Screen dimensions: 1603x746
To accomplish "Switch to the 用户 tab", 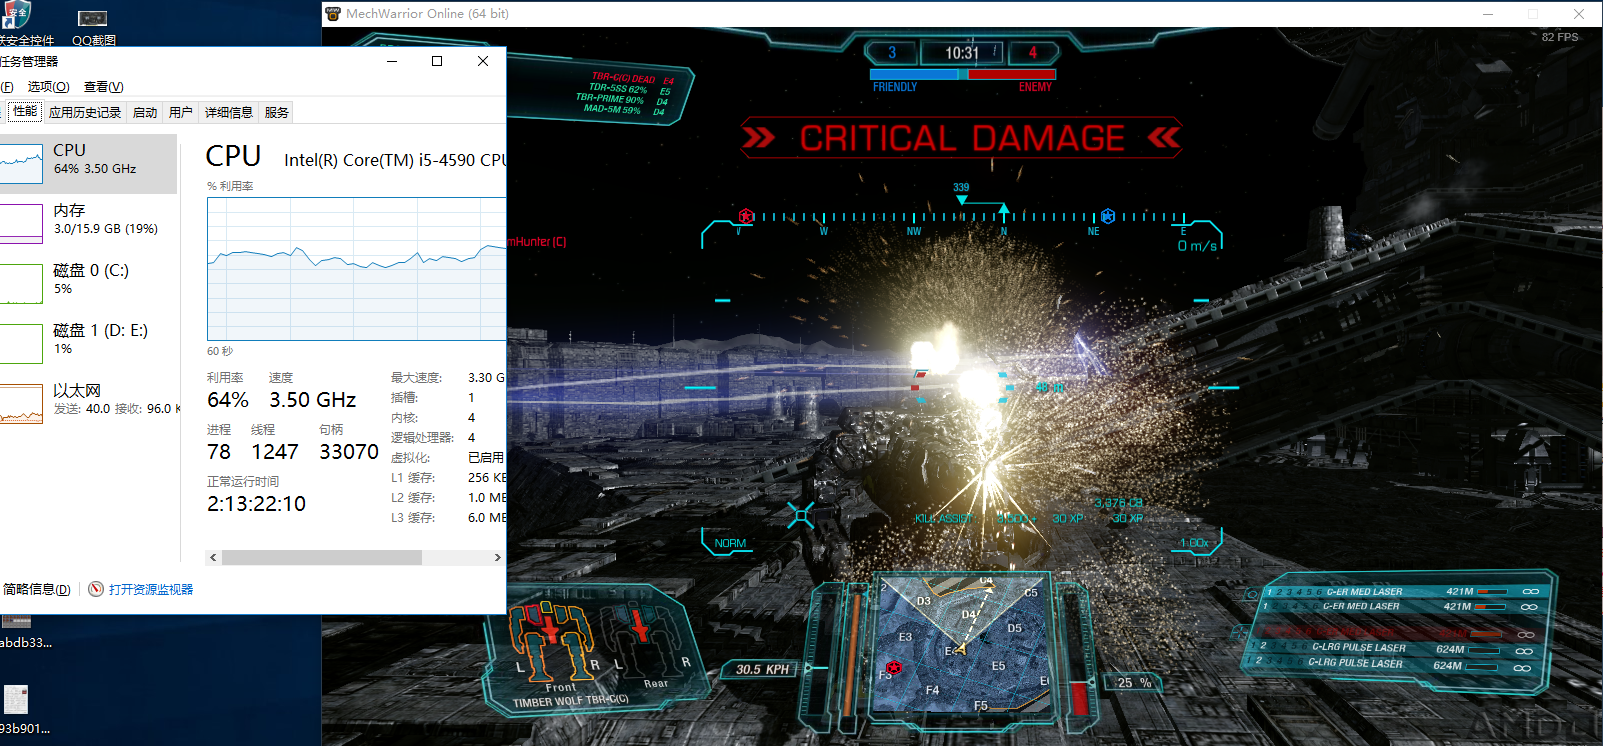I will (x=181, y=112).
